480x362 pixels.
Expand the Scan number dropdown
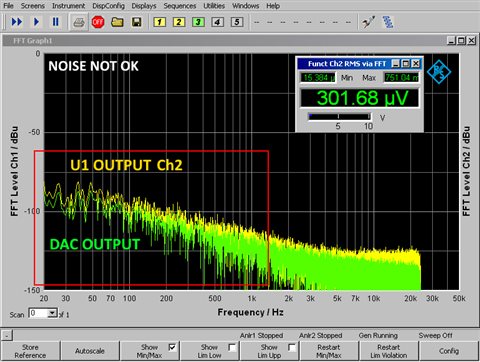[52, 313]
